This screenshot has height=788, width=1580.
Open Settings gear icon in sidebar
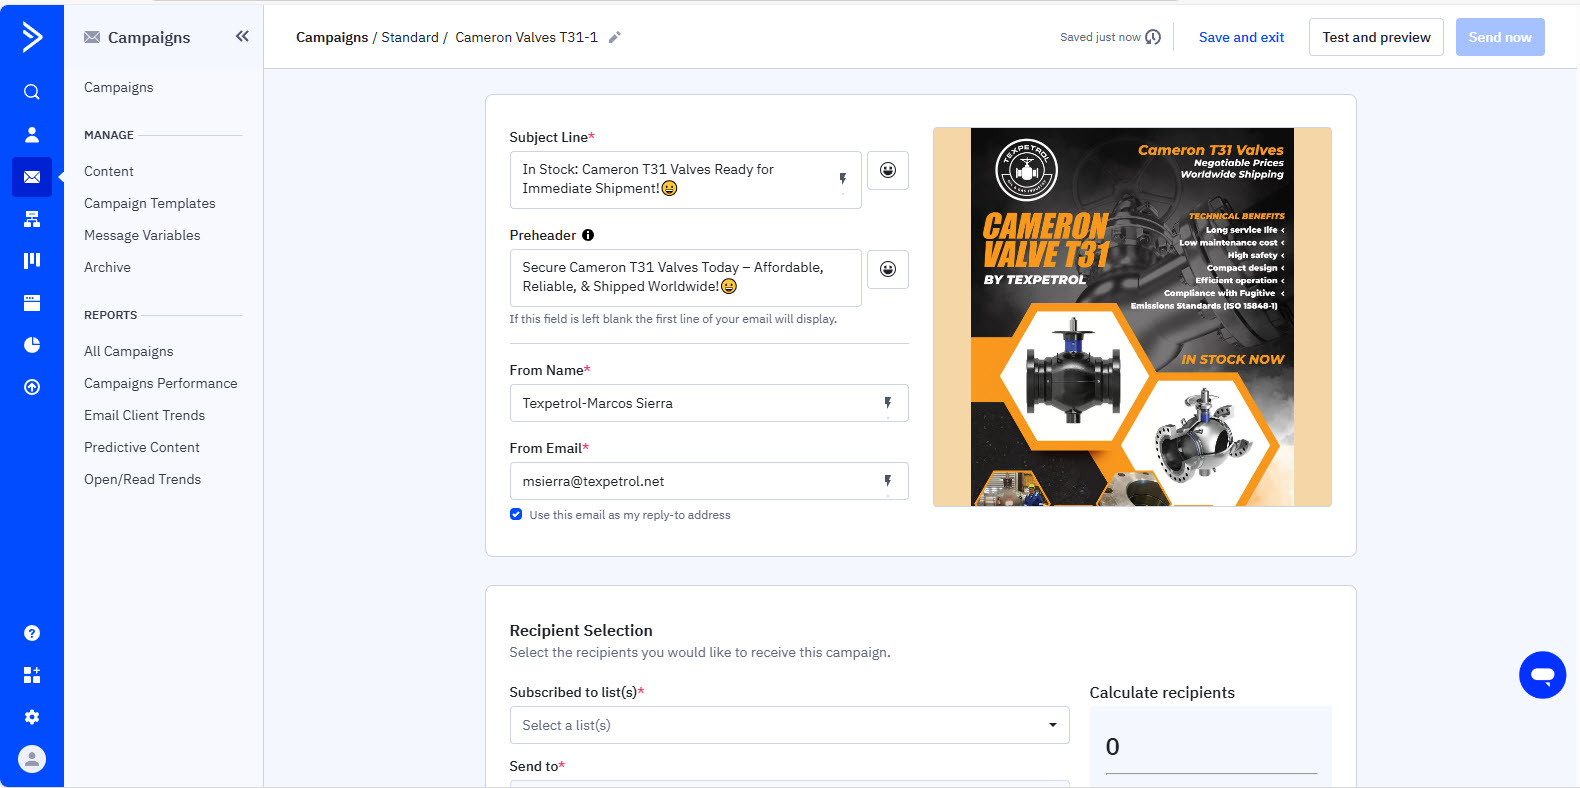coord(32,717)
